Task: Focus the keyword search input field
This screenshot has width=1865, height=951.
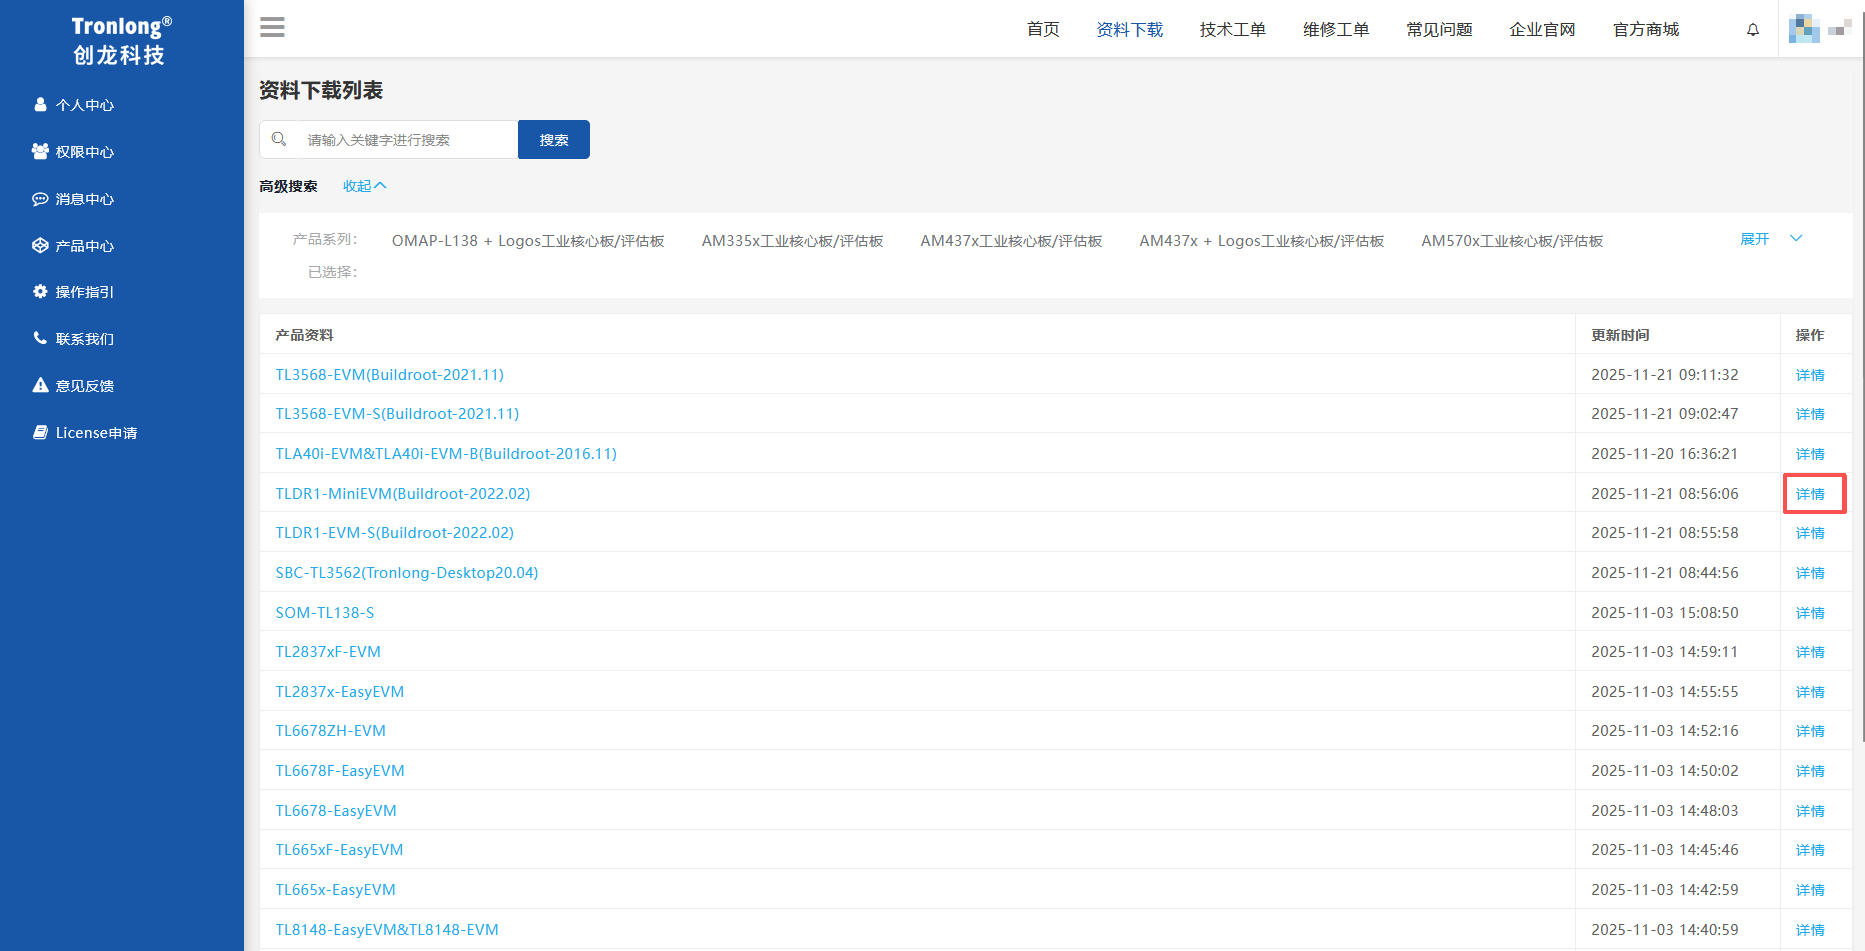Action: point(389,139)
